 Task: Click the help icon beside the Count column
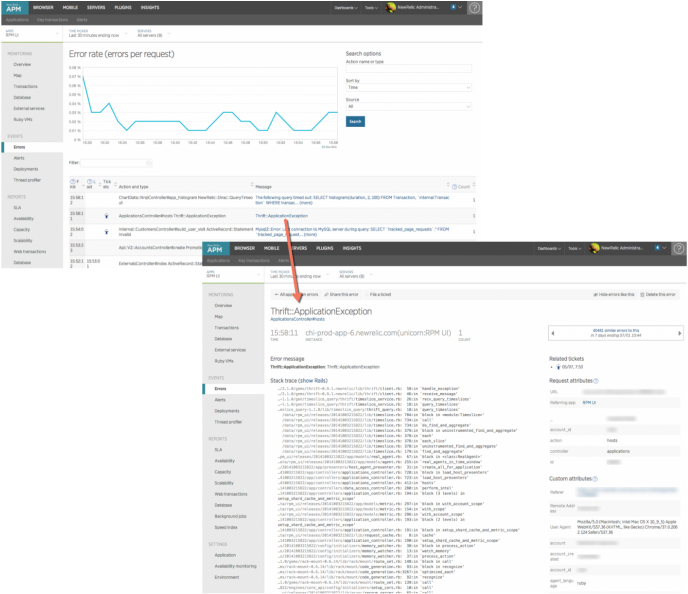point(454,187)
